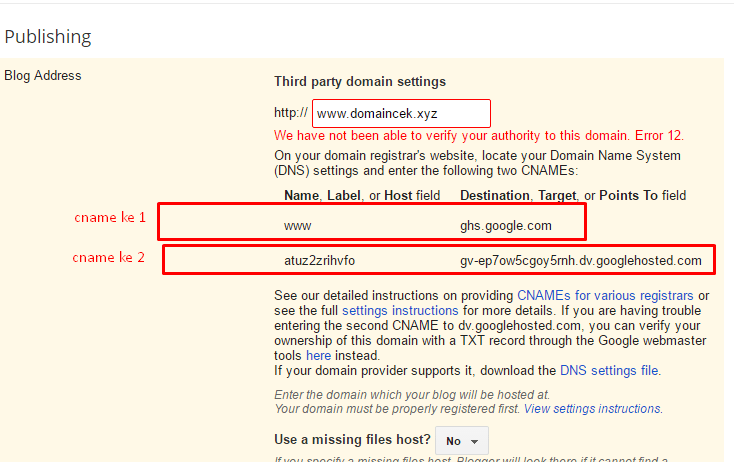Open the 'View settings instructions' link
The height and width of the screenshot is (462, 734).
click(x=592, y=409)
